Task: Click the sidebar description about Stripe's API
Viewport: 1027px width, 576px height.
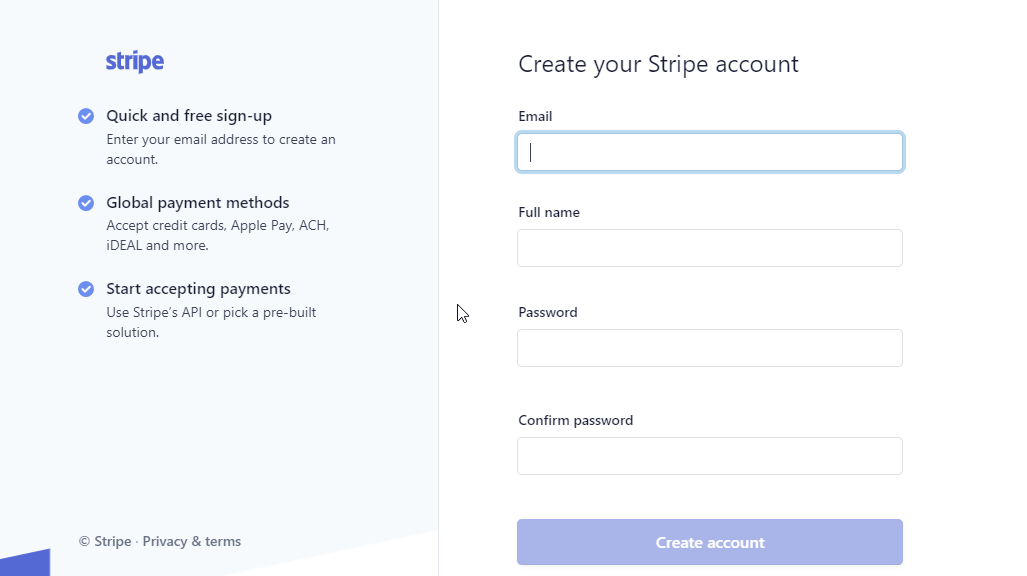Action: coord(211,323)
